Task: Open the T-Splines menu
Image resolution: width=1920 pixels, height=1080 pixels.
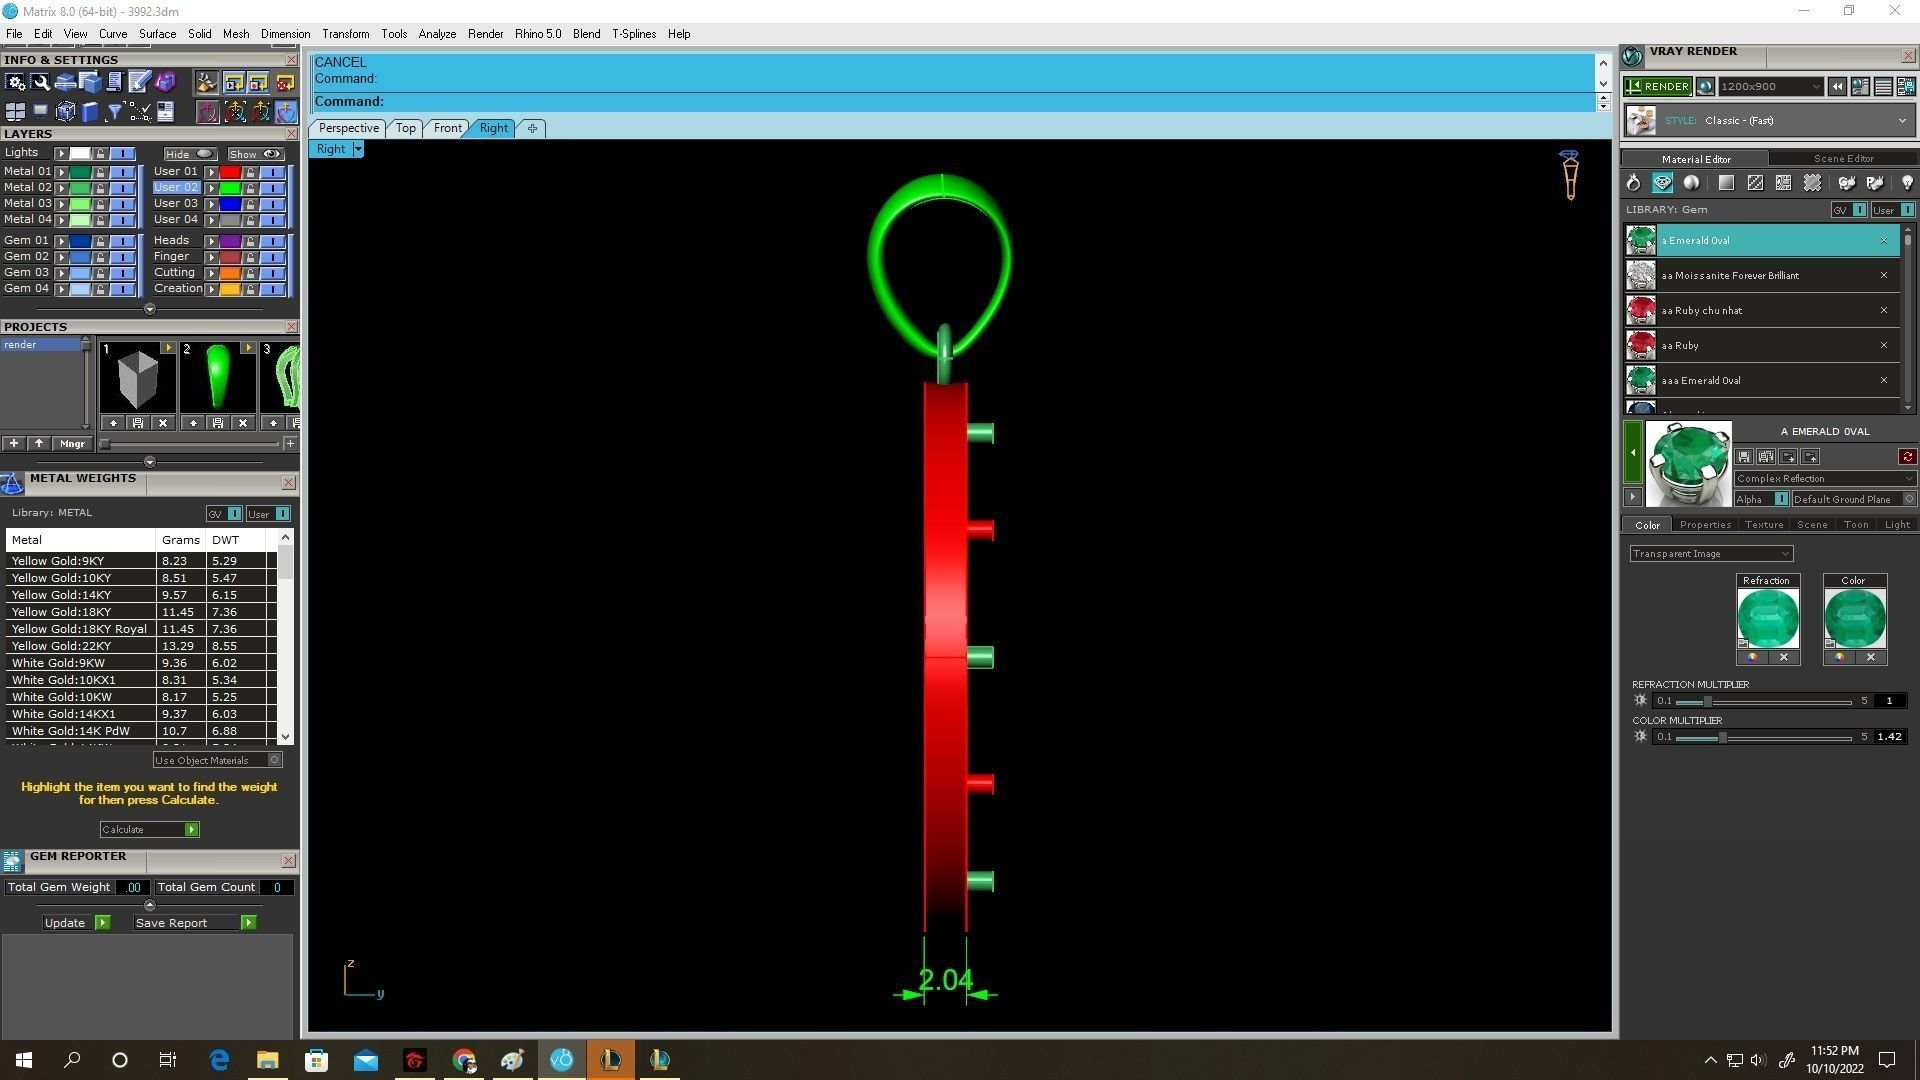Action: click(633, 34)
